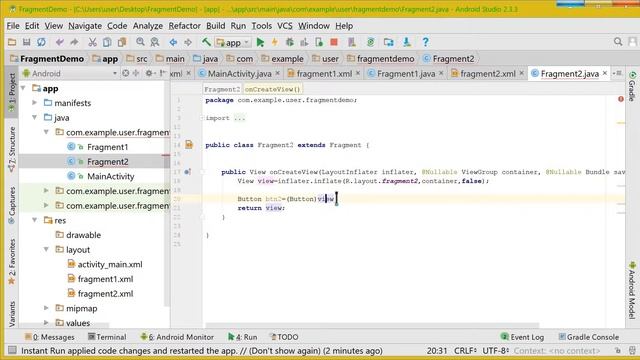
Task: Select Fragment1 class in project tree
Action: [107, 147]
